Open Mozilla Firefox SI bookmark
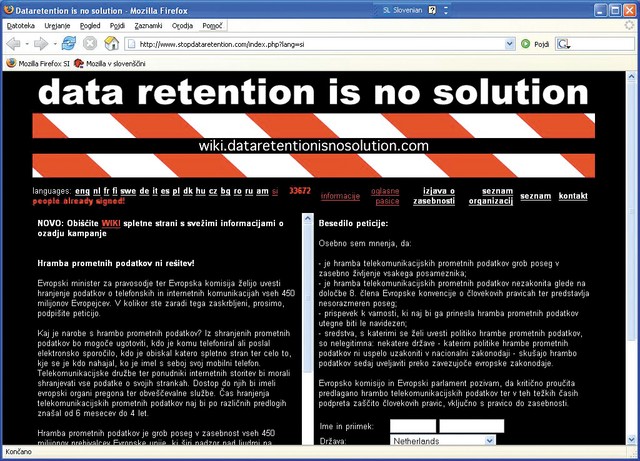The image size is (640, 461). tap(38, 63)
